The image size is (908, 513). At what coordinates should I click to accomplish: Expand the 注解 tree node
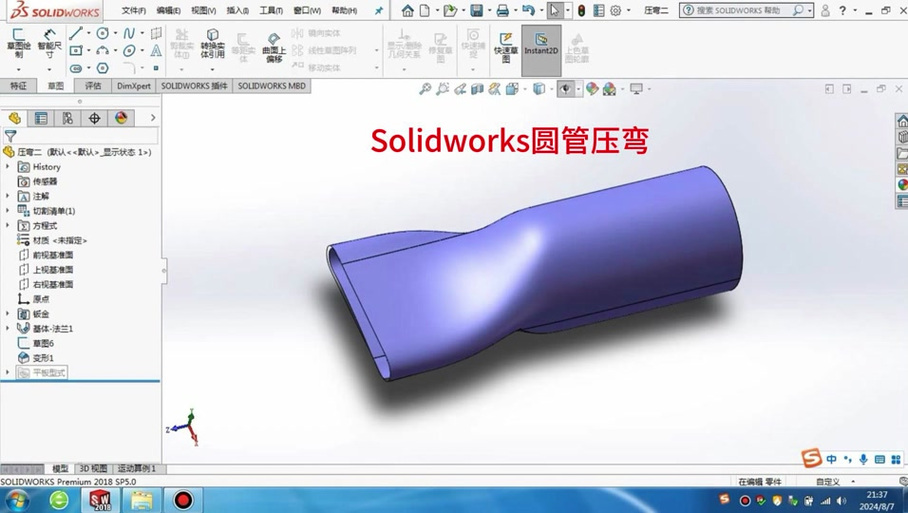[x=8, y=196]
